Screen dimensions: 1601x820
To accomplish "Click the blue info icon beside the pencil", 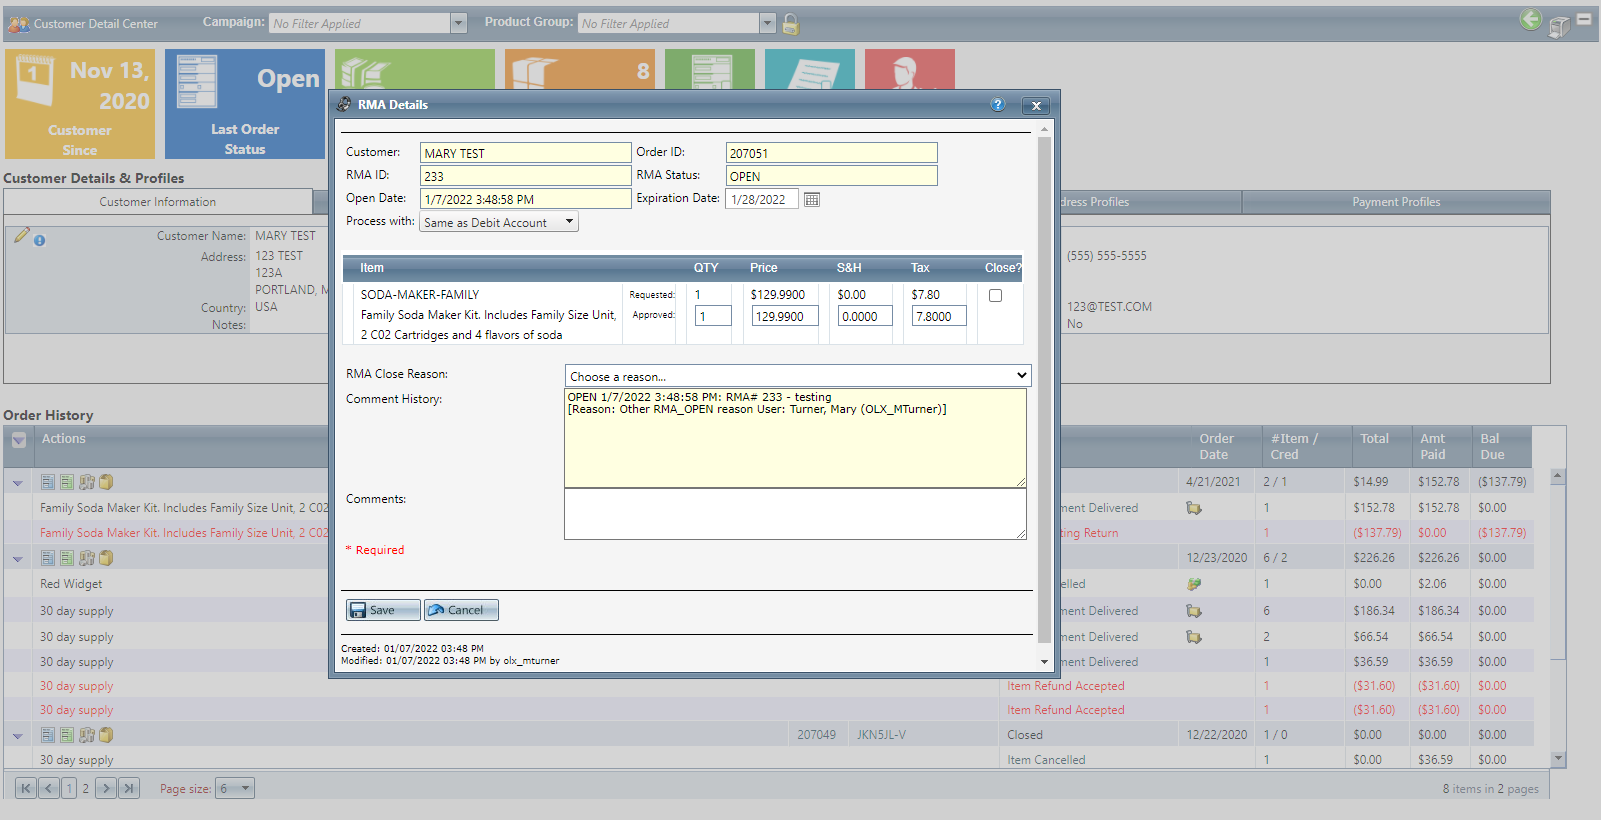I will 40,241.
